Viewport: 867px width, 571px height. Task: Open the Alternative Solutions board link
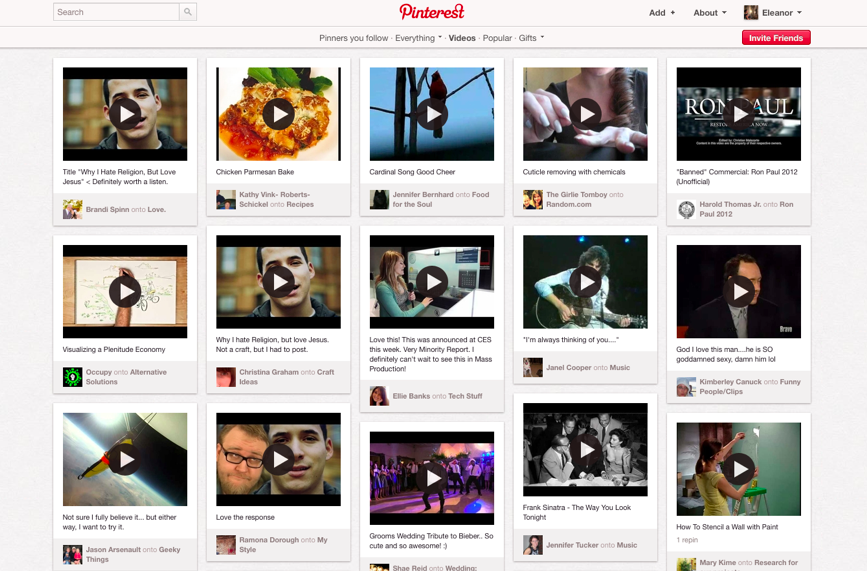(126, 377)
